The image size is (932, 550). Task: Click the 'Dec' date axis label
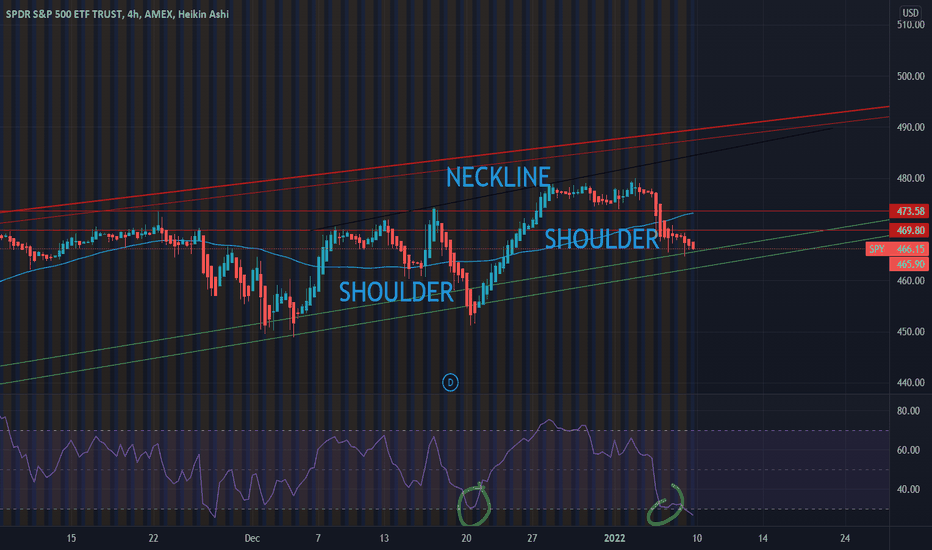point(252,538)
